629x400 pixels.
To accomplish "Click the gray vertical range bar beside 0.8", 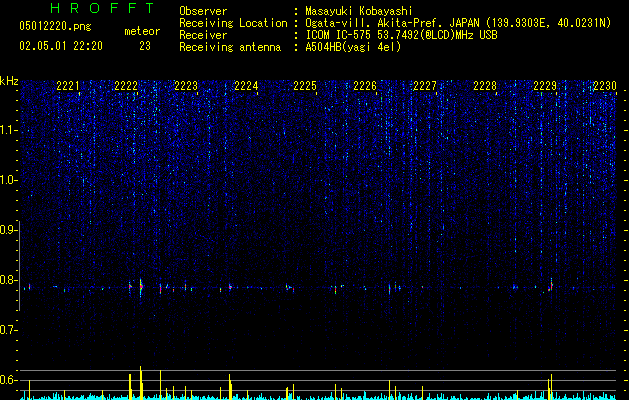I will tap(19, 265).
